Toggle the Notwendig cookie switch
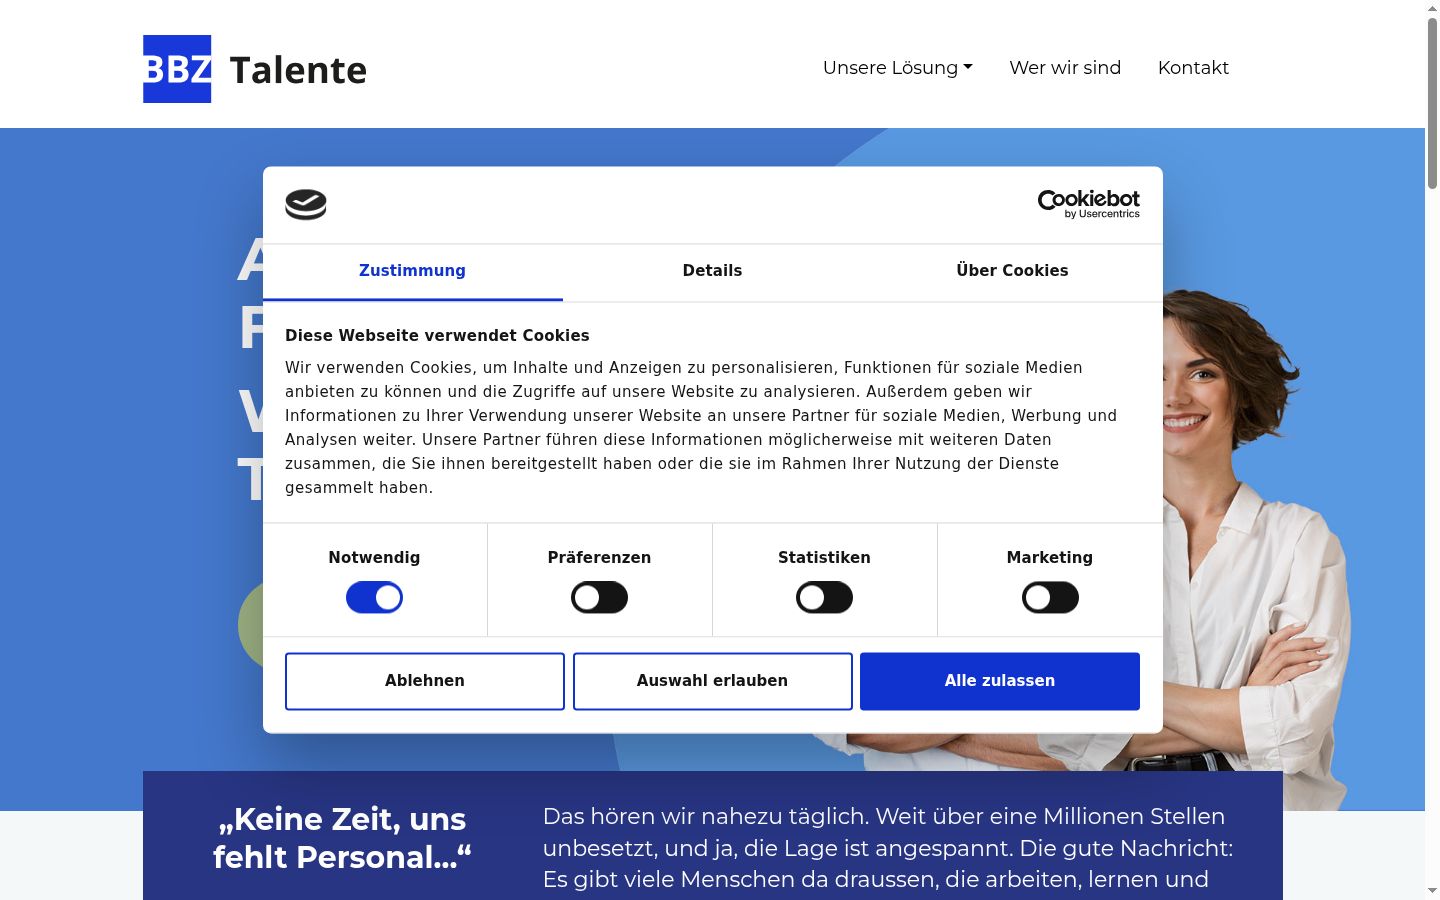This screenshot has width=1440, height=900. click(x=374, y=598)
